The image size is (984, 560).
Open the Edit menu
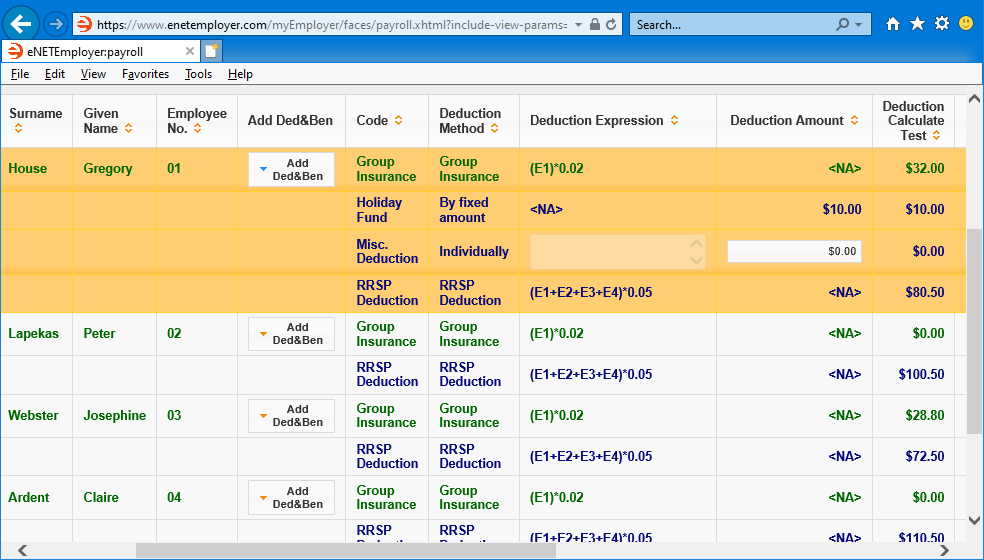coord(55,74)
